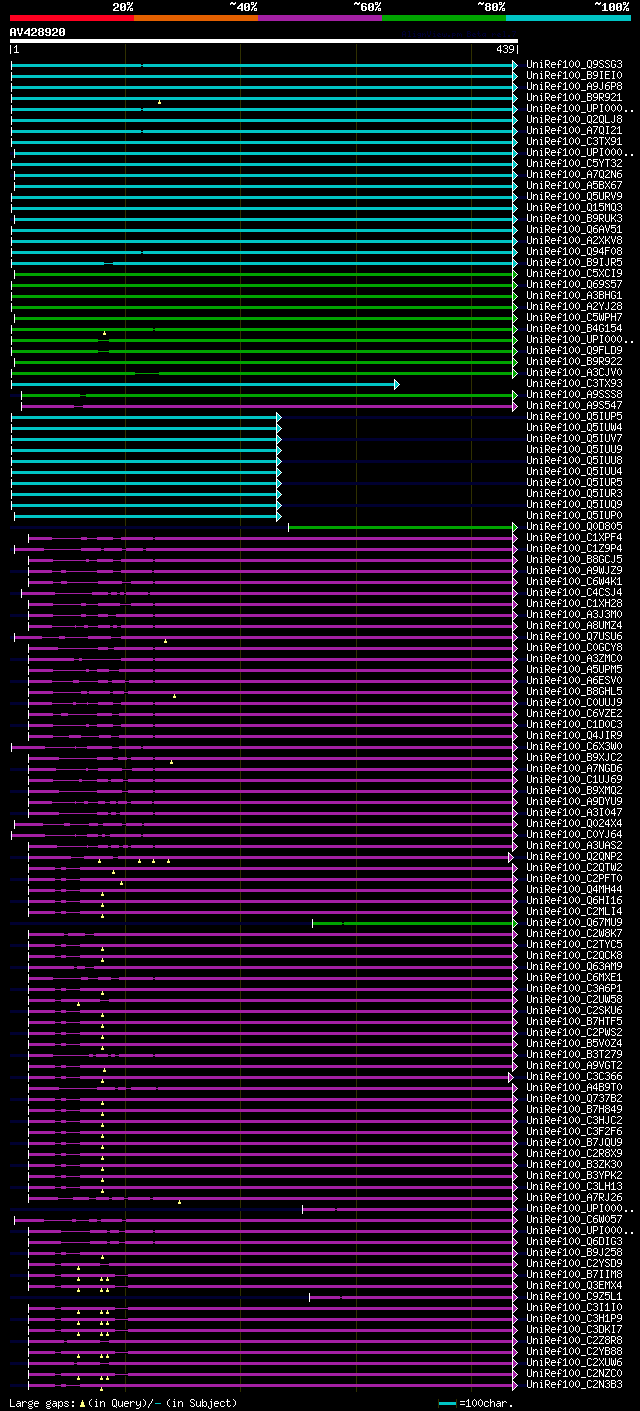Click the orange ~40% identity legend segment
This screenshot has height=1411, width=640.
pos(196,17)
